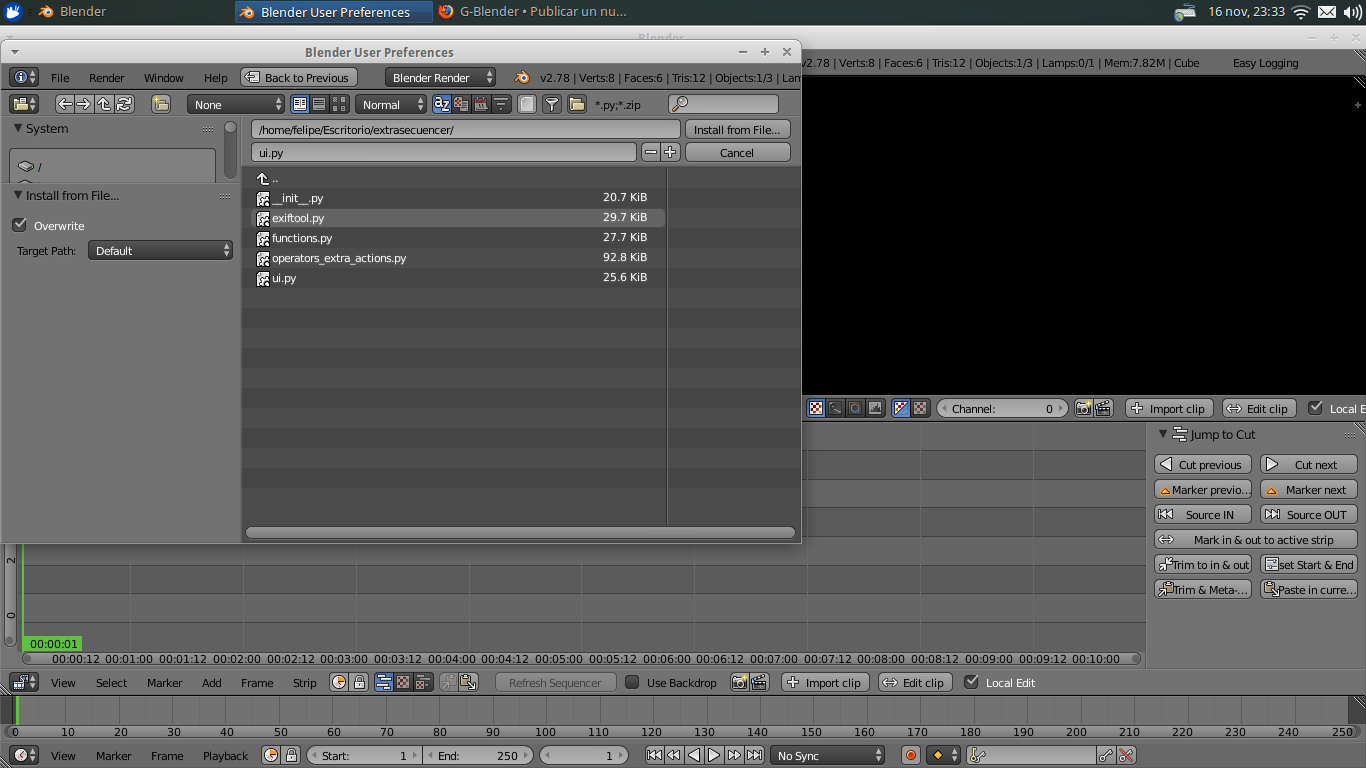Sort files by extension type
Screen dimensions: 1366x768
click(461, 104)
